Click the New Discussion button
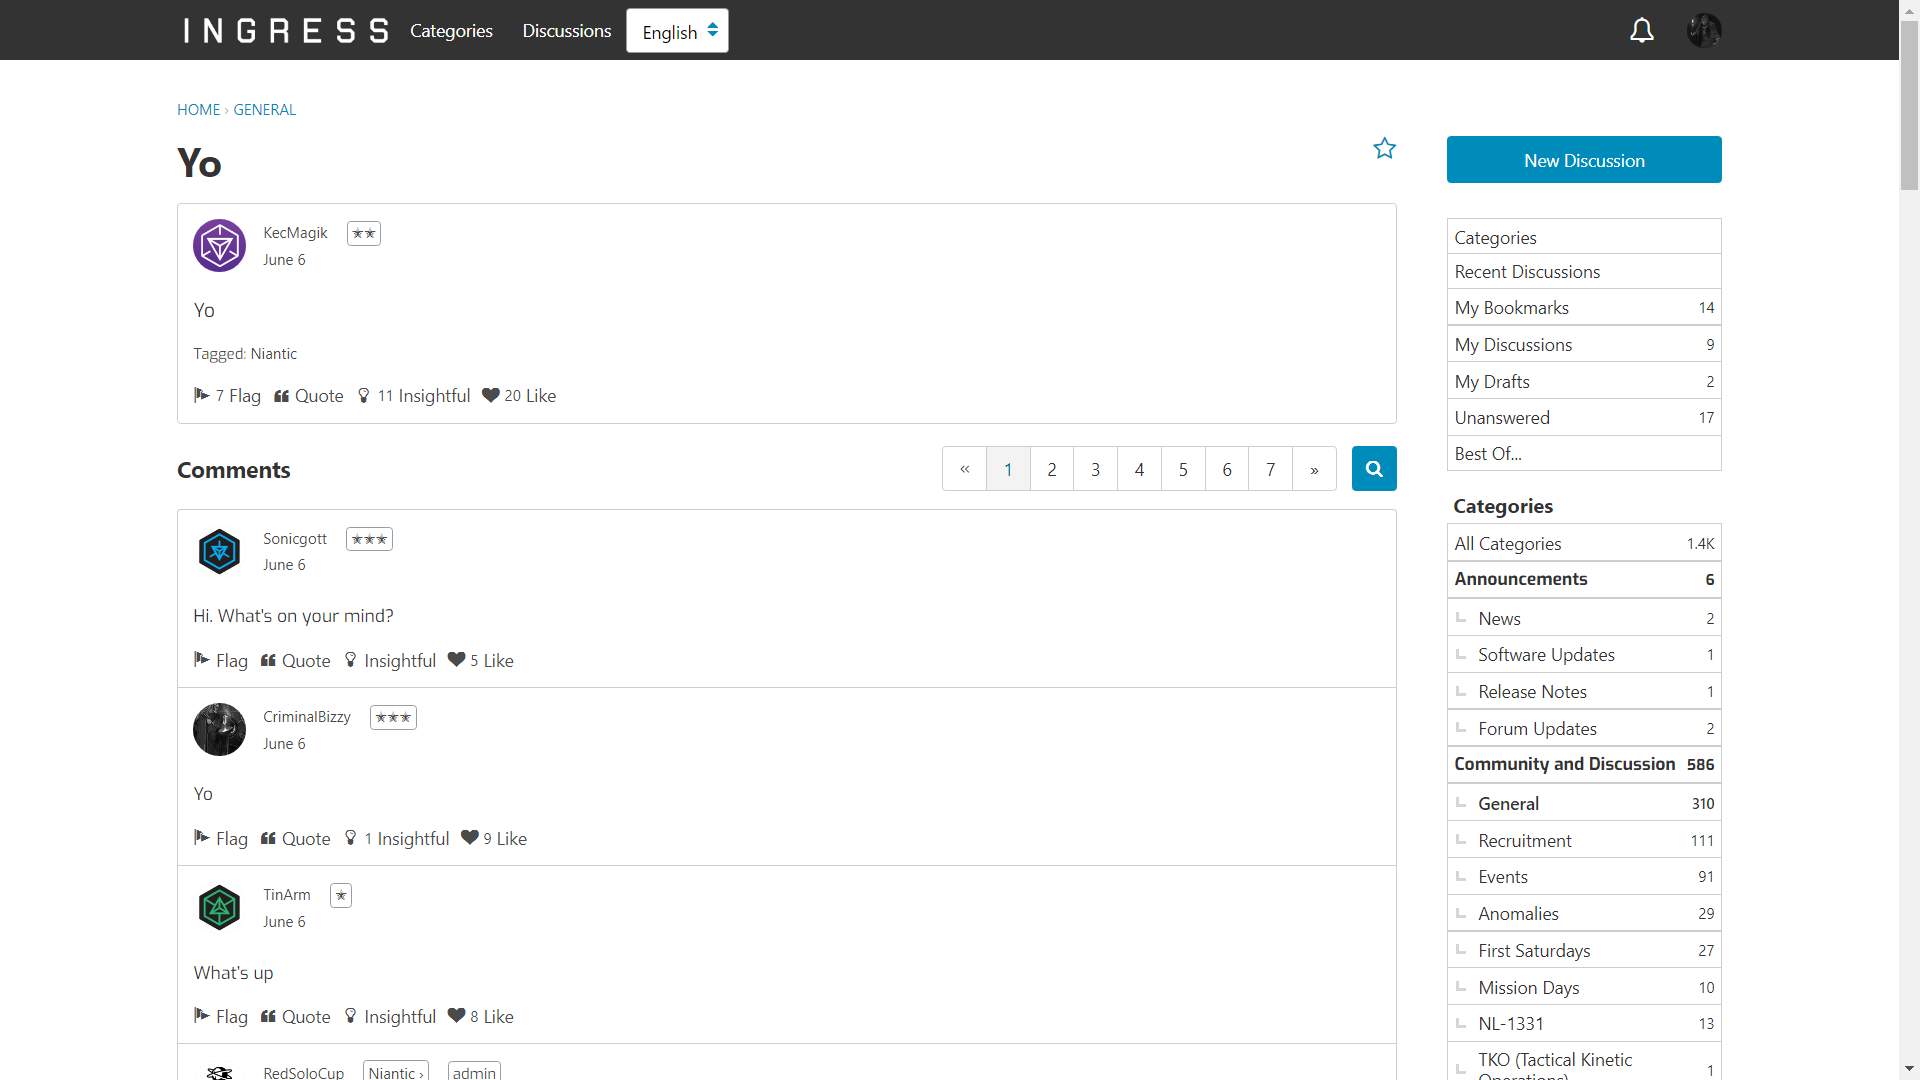The height and width of the screenshot is (1080, 1920). (1584, 160)
